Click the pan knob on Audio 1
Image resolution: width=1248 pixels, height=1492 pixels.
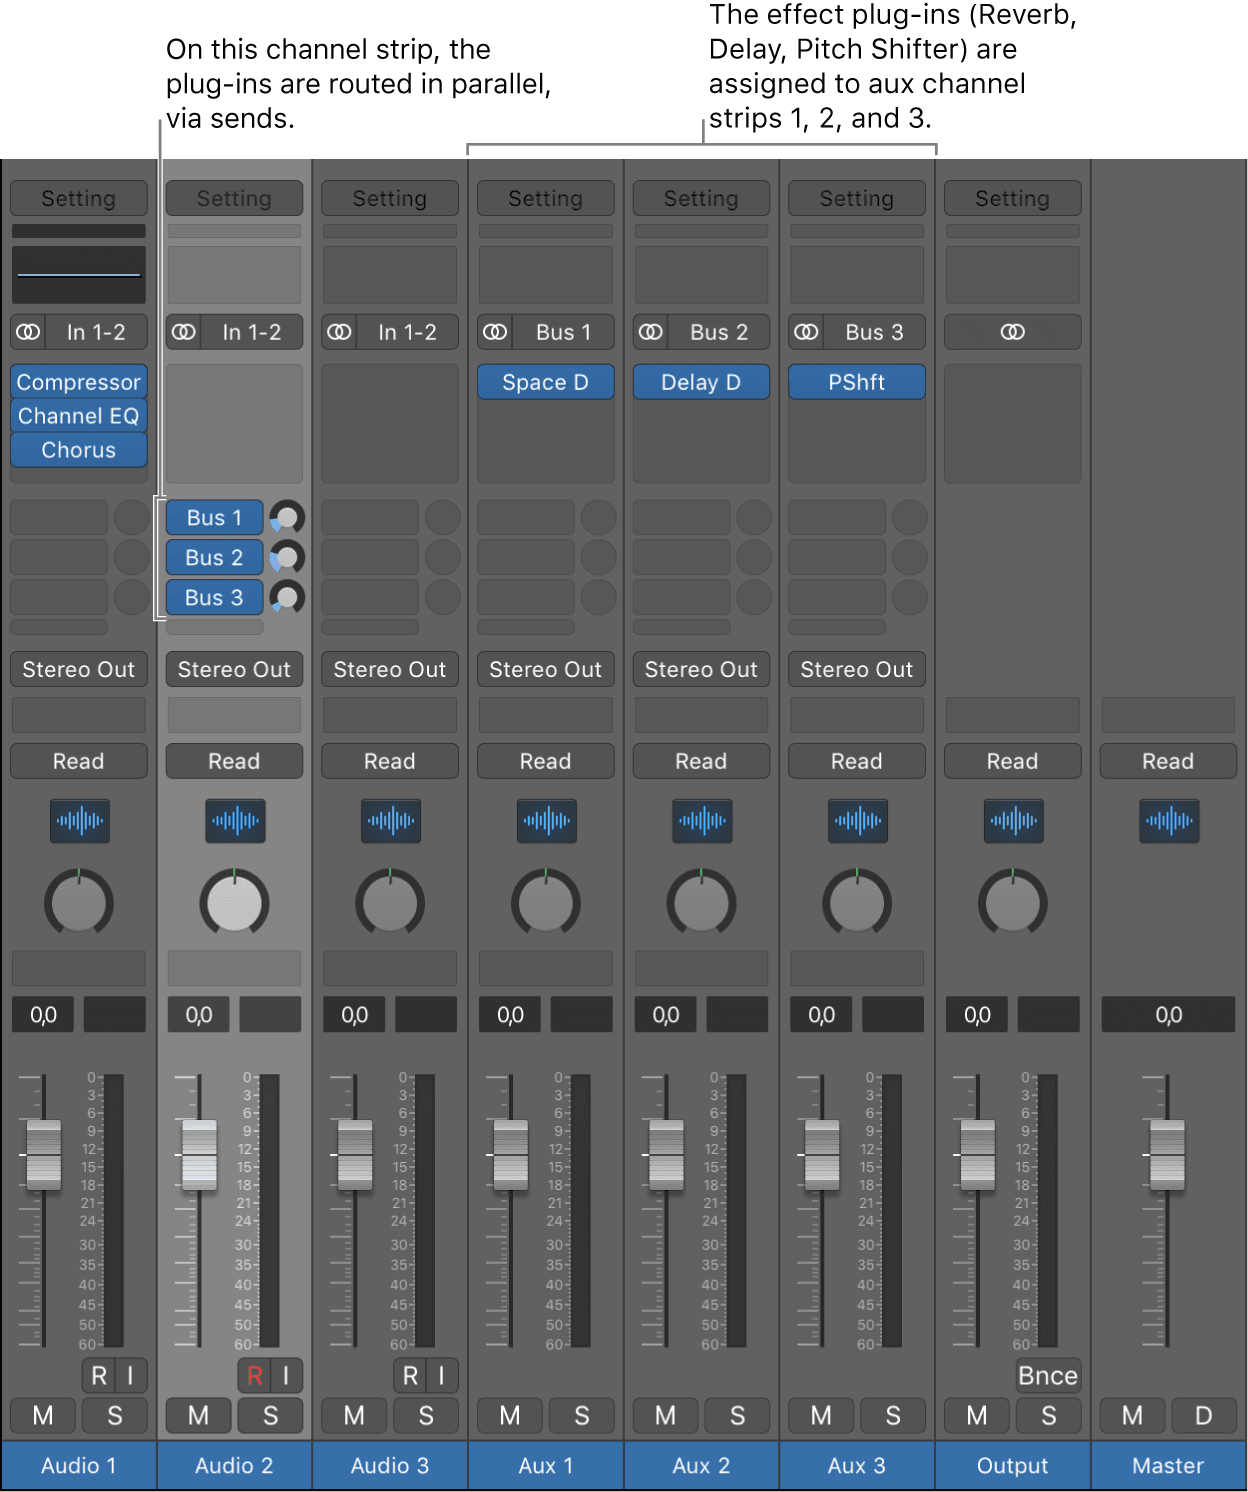click(x=79, y=902)
